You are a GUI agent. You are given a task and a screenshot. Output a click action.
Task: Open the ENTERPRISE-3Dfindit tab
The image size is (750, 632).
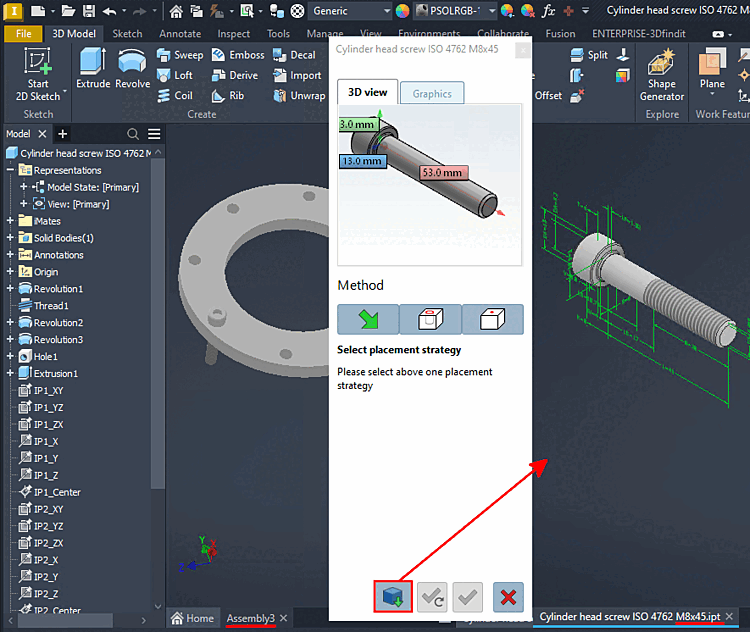pyautogui.click(x=639, y=33)
